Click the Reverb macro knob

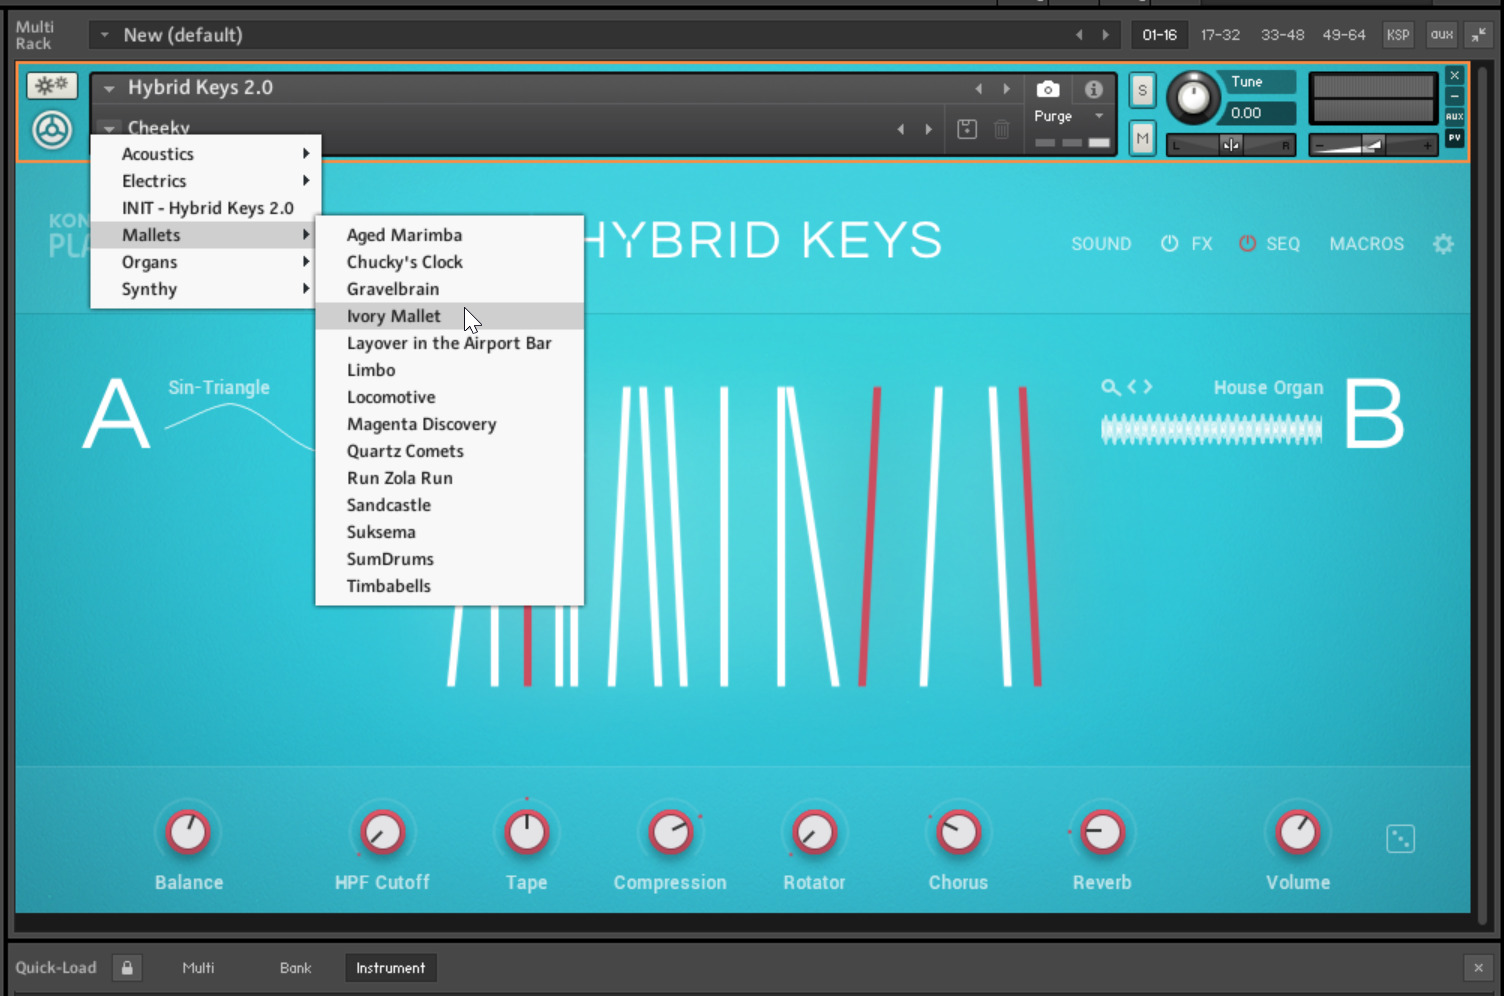[x=1102, y=832]
